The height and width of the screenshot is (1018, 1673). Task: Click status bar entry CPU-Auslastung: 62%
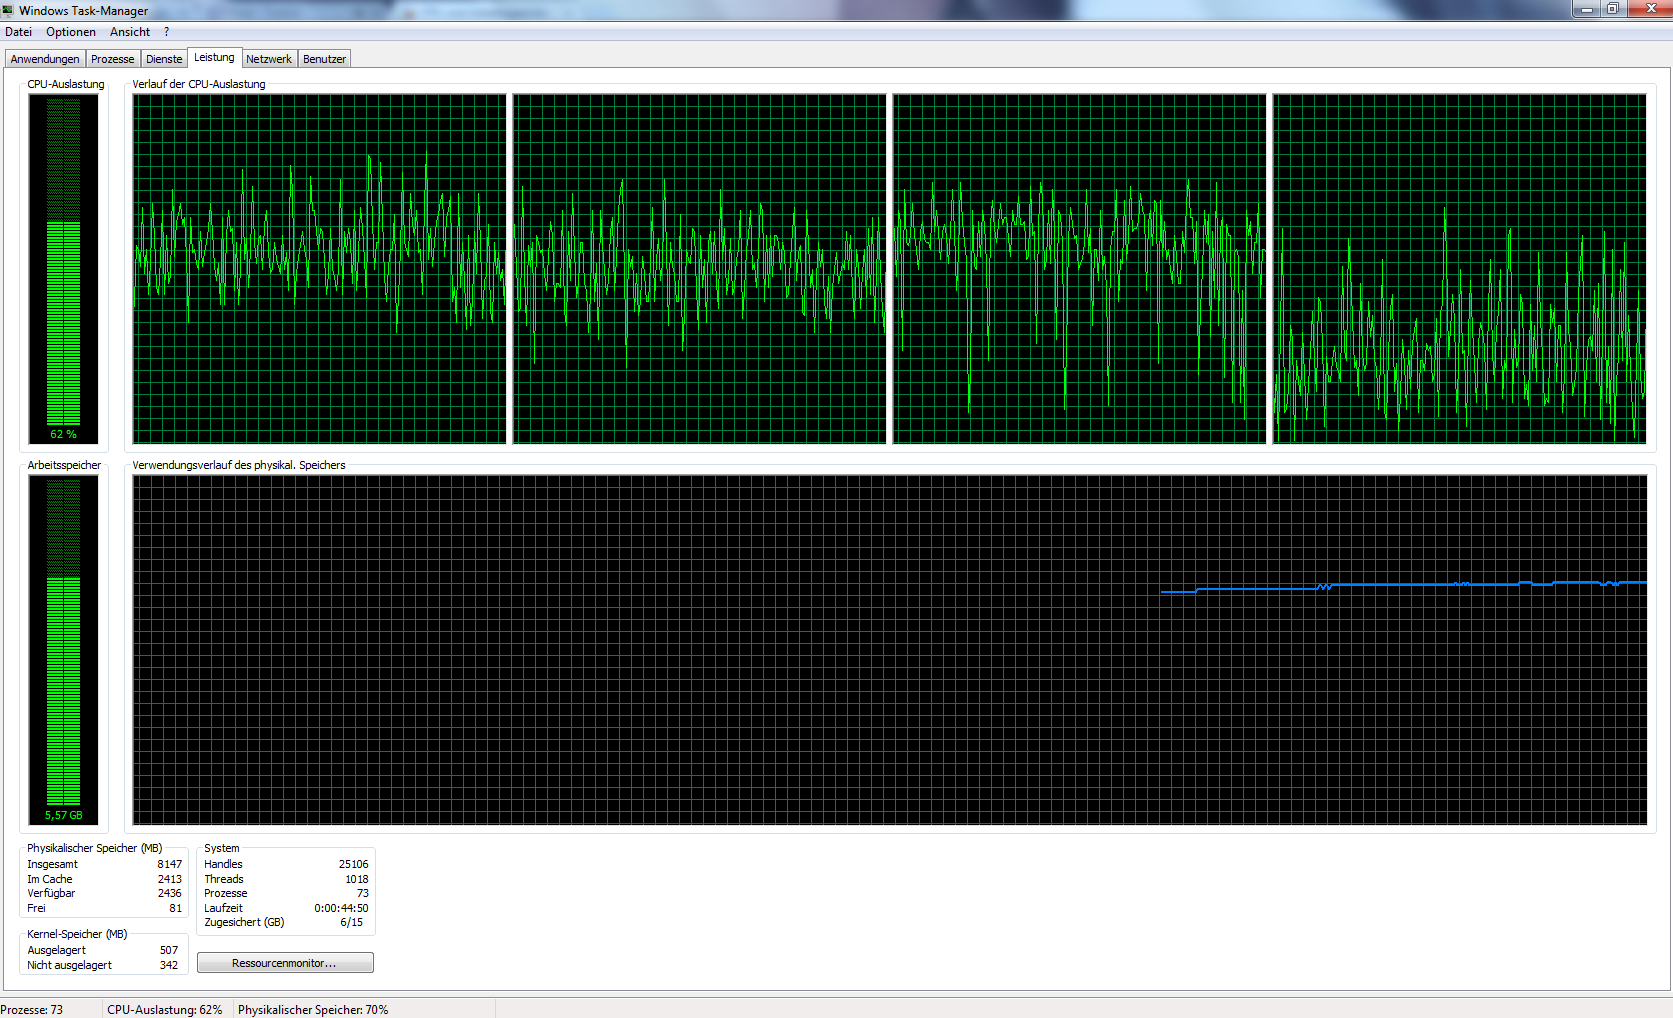click(165, 1009)
